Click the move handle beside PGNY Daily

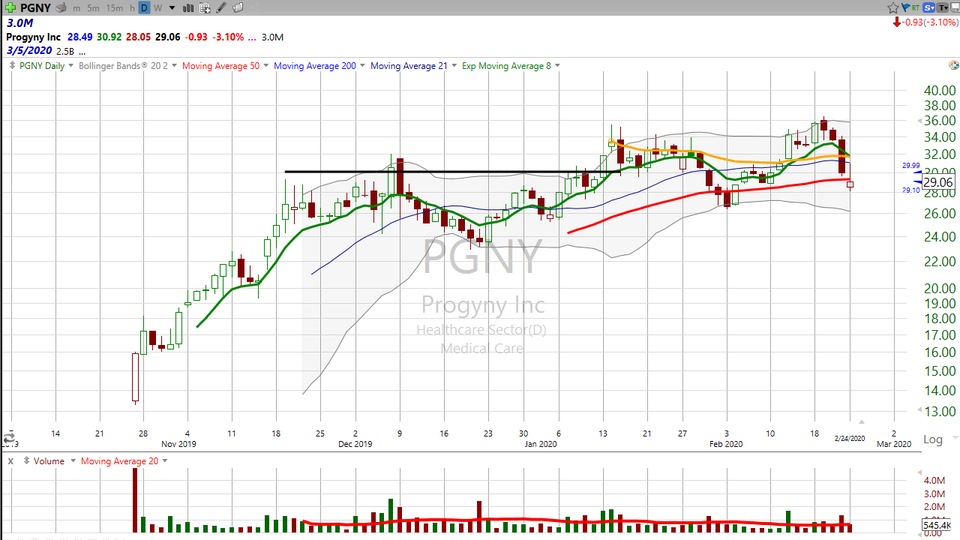coord(12,66)
